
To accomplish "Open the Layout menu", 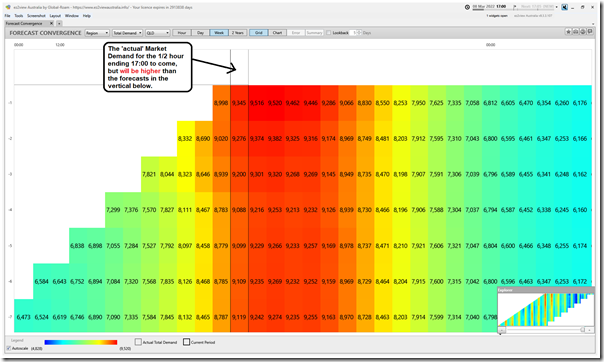I will click(55, 16).
